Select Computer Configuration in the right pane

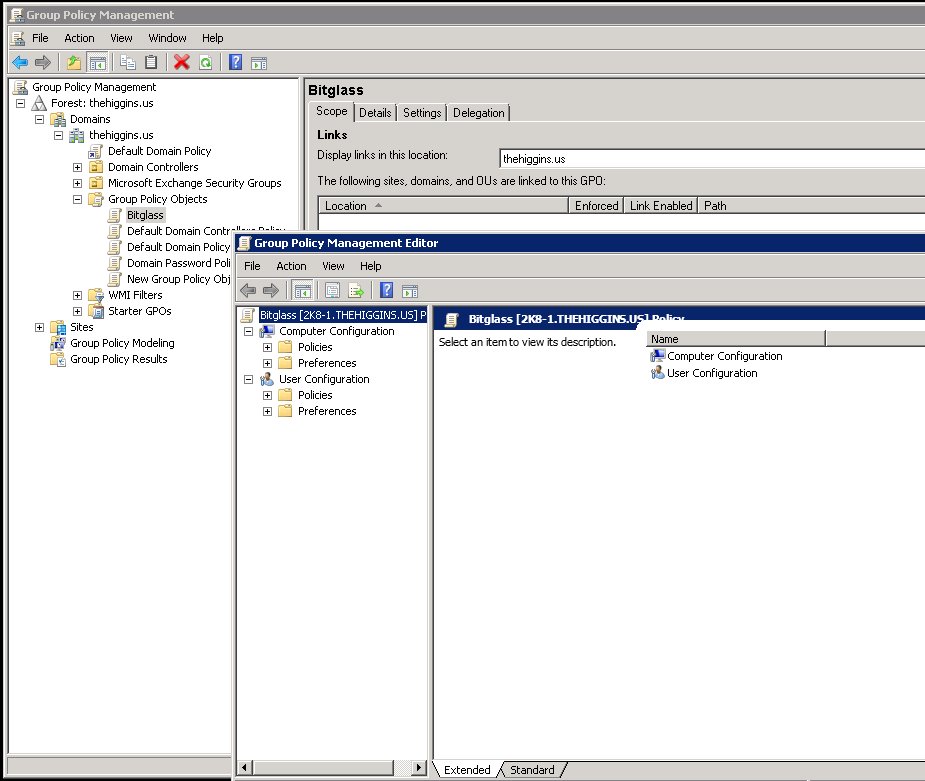coord(723,356)
